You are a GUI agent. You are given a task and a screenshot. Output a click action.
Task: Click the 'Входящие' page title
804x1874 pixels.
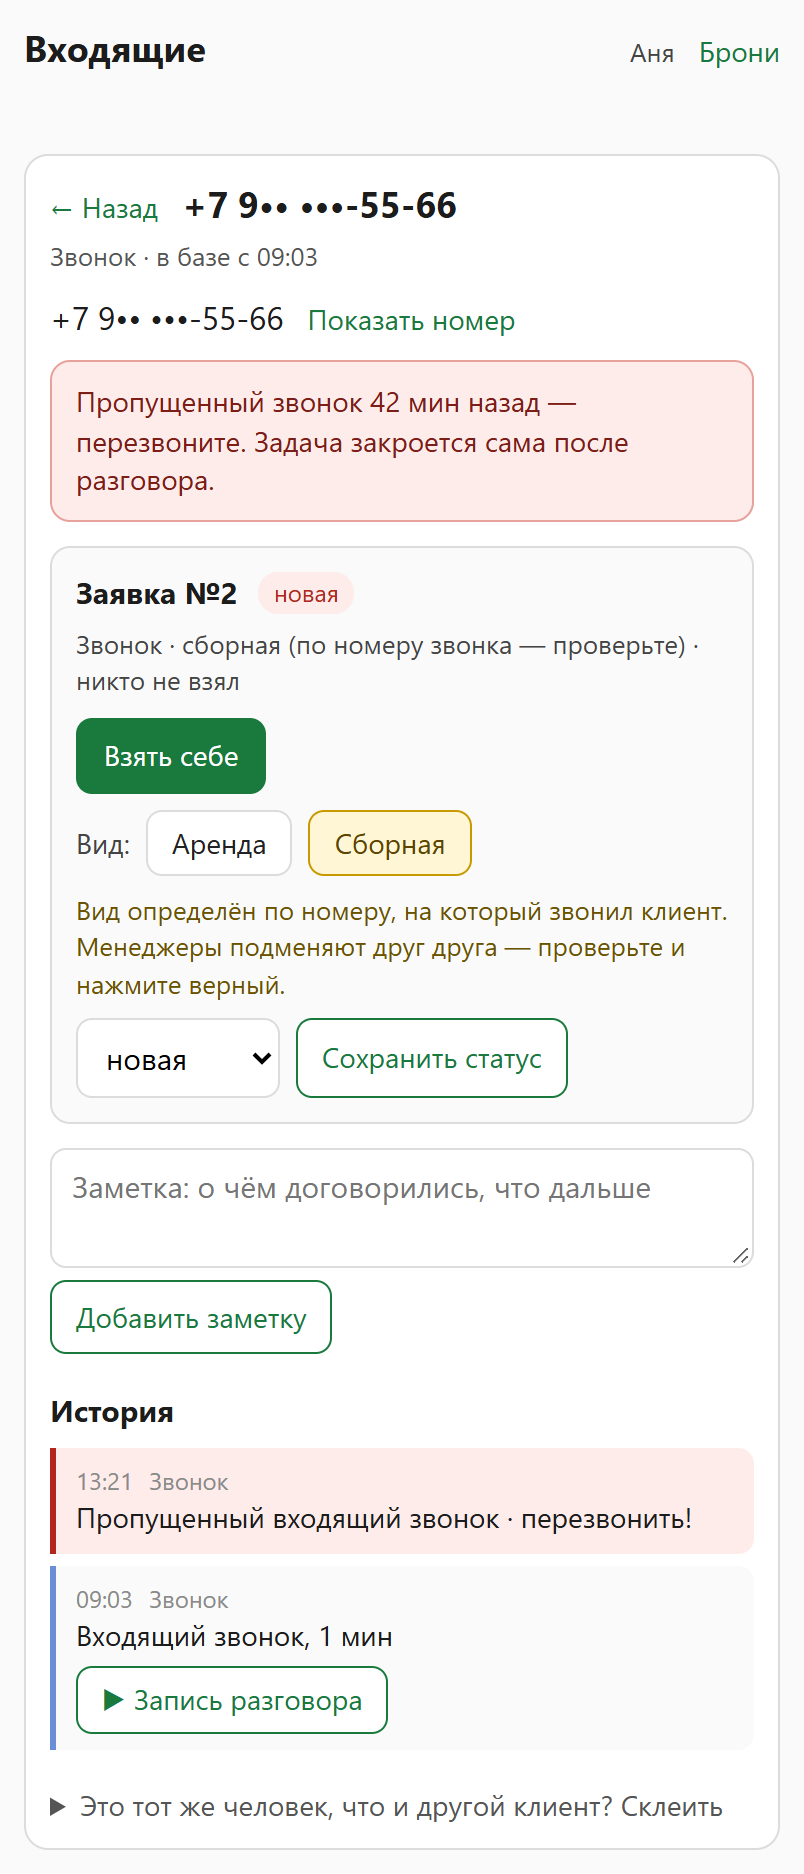tap(115, 50)
